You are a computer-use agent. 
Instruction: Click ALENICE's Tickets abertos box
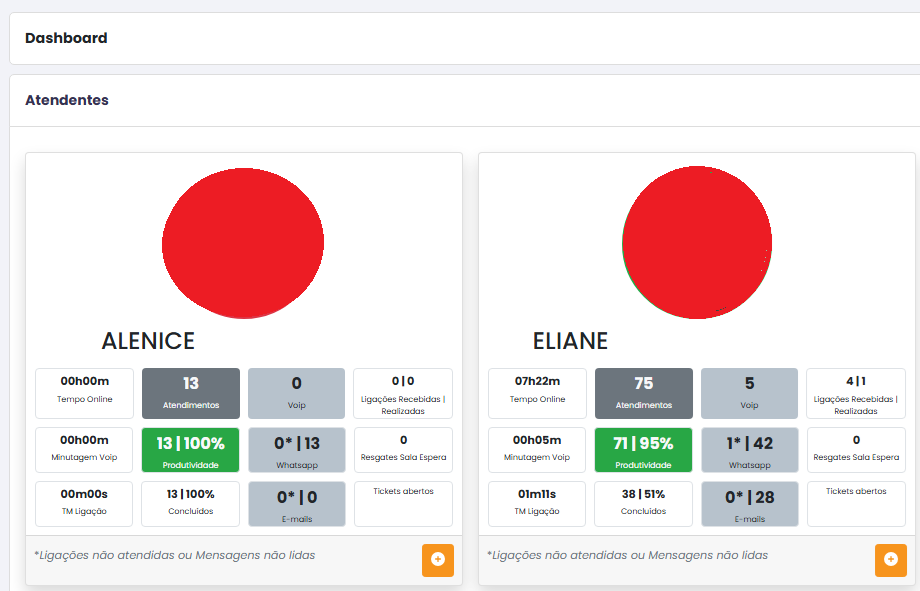[x=403, y=504]
